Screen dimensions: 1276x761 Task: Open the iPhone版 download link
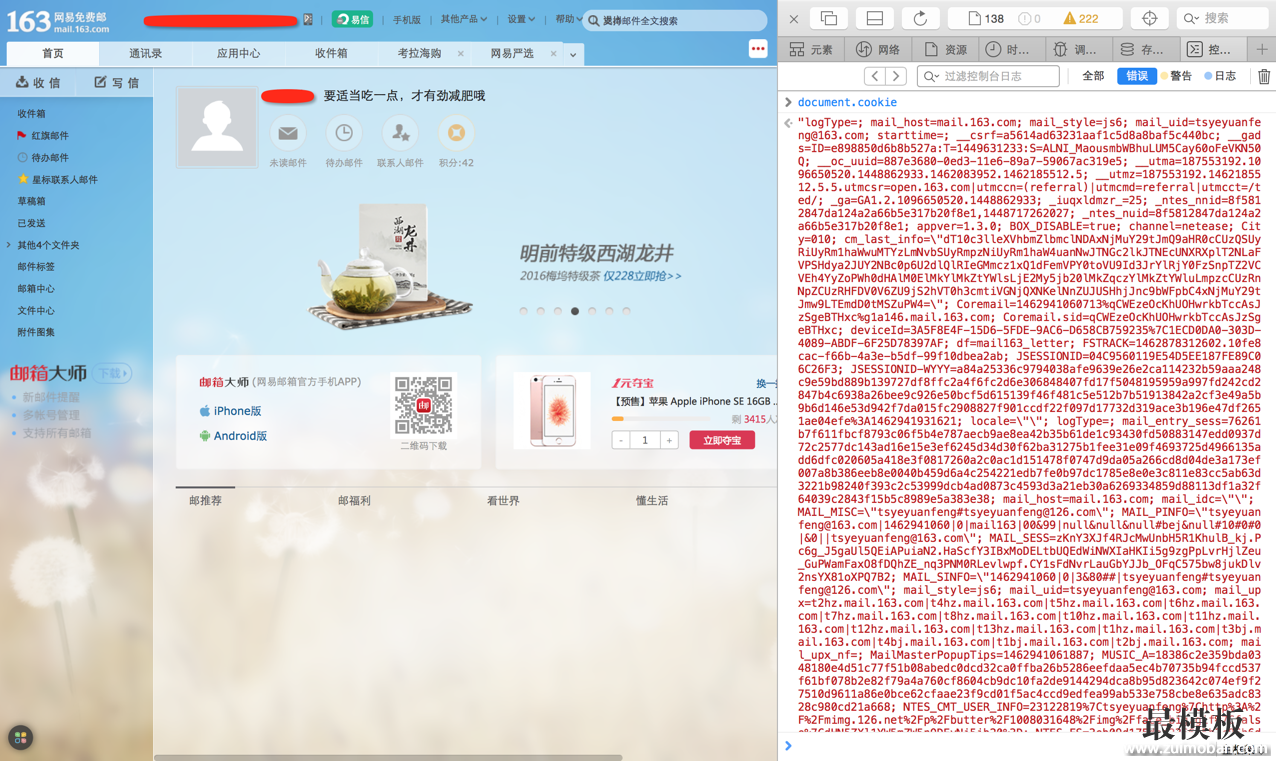point(237,411)
